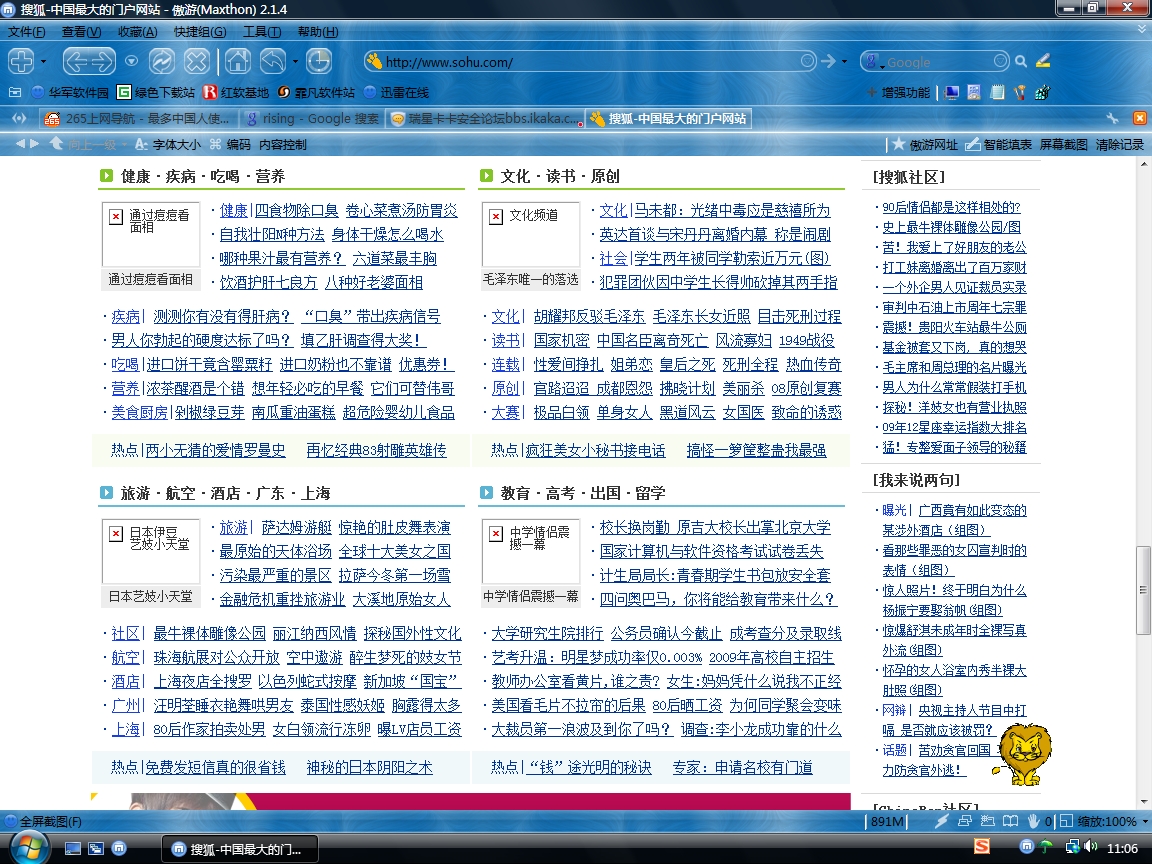
Task: Click the 编码 toolbar button
Action: (230, 145)
